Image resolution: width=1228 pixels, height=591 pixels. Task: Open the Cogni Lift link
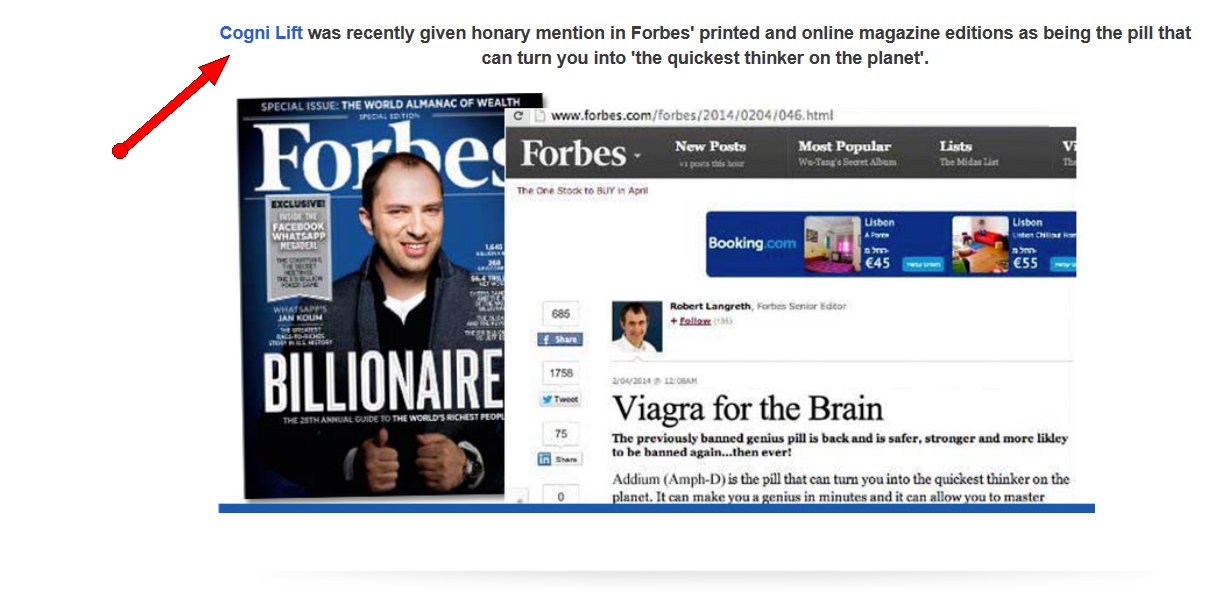[262, 33]
